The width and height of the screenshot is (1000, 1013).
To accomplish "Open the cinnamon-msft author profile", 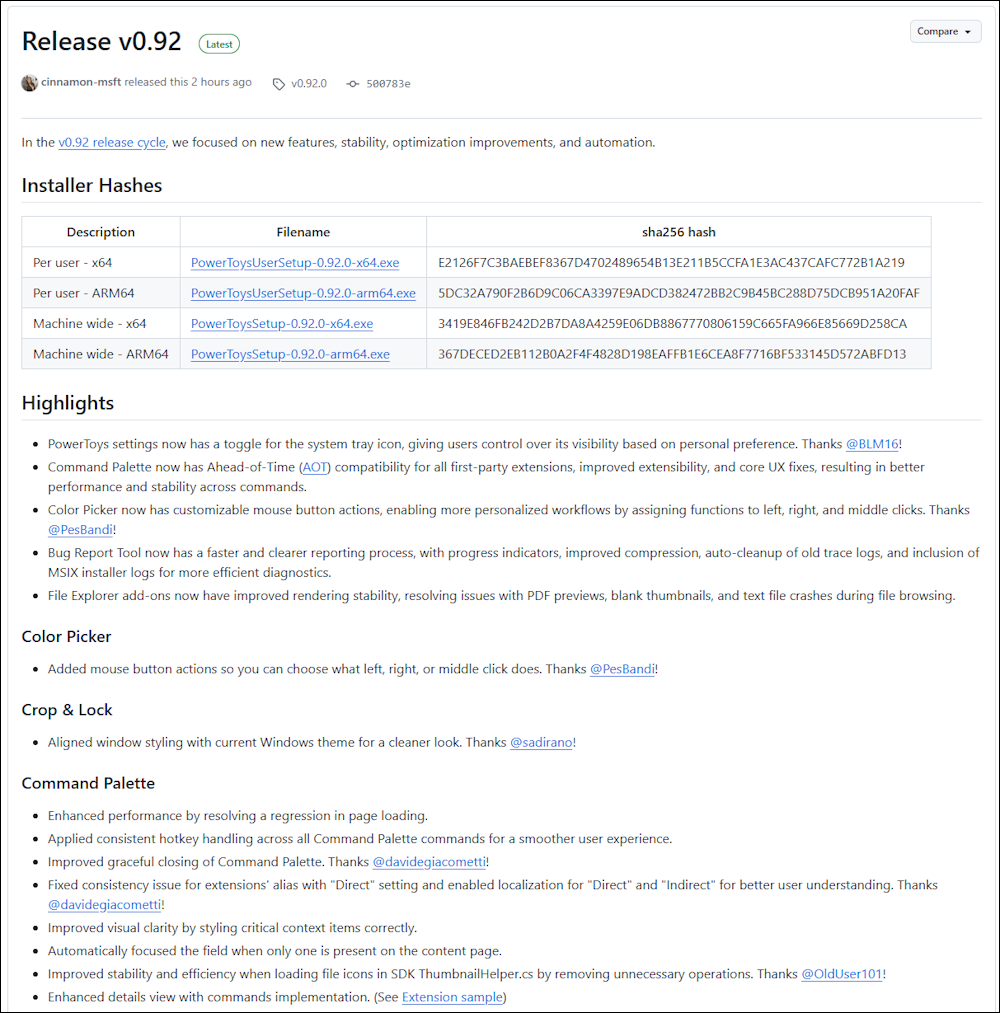I will pos(81,82).
